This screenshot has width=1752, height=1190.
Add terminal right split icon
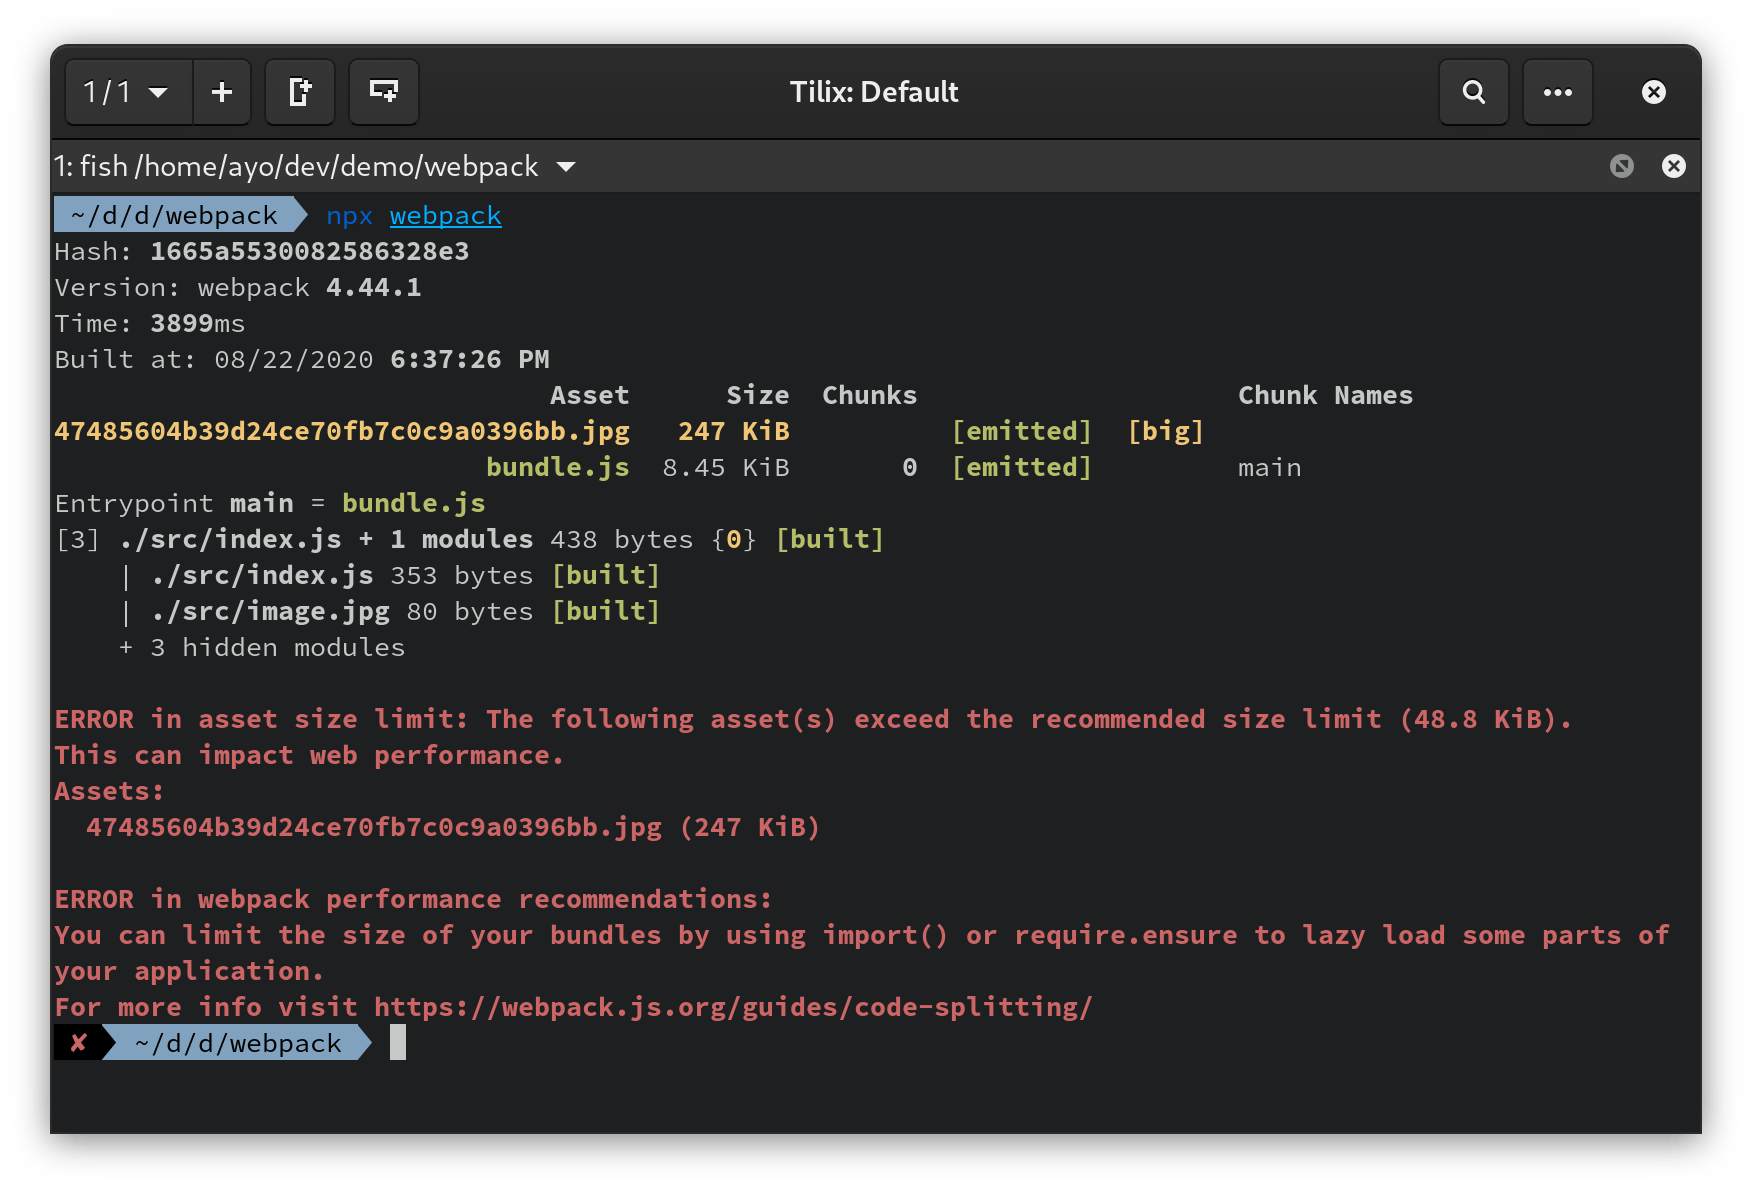click(300, 92)
